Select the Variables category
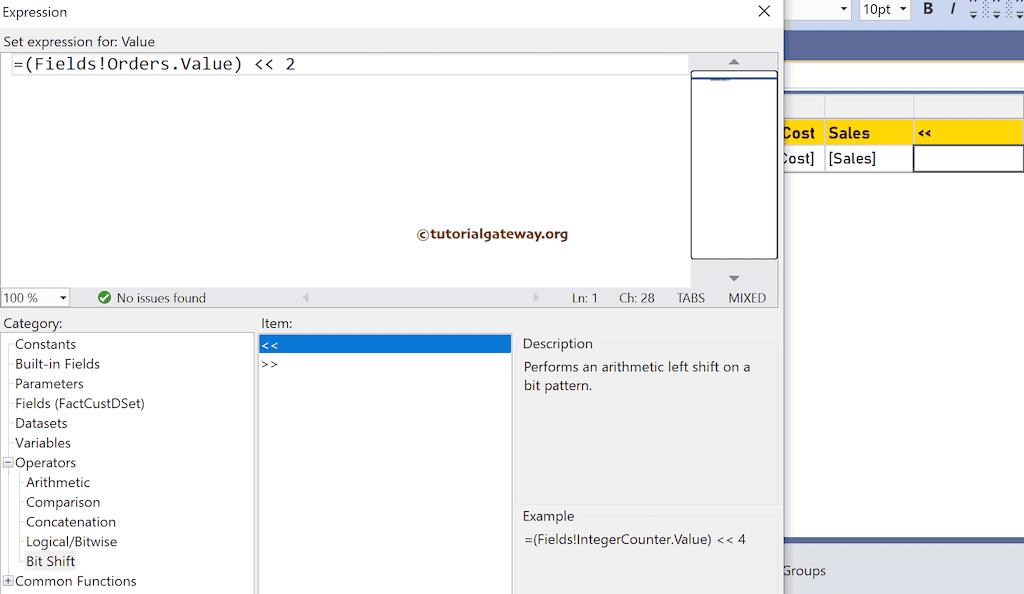This screenshot has width=1024, height=594. pyautogui.click(x=42, y=443)
